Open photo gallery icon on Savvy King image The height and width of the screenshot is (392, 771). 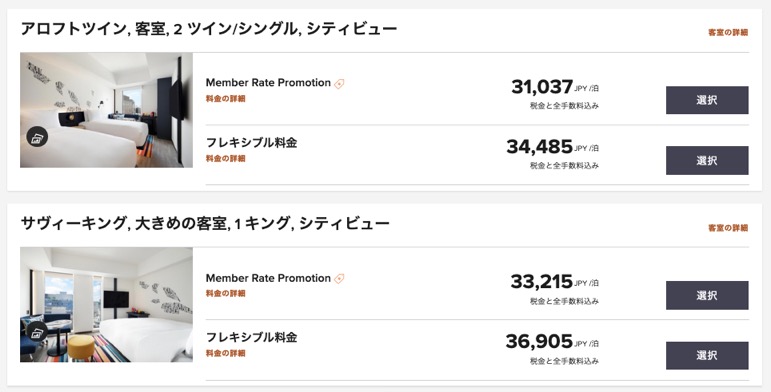37,332
